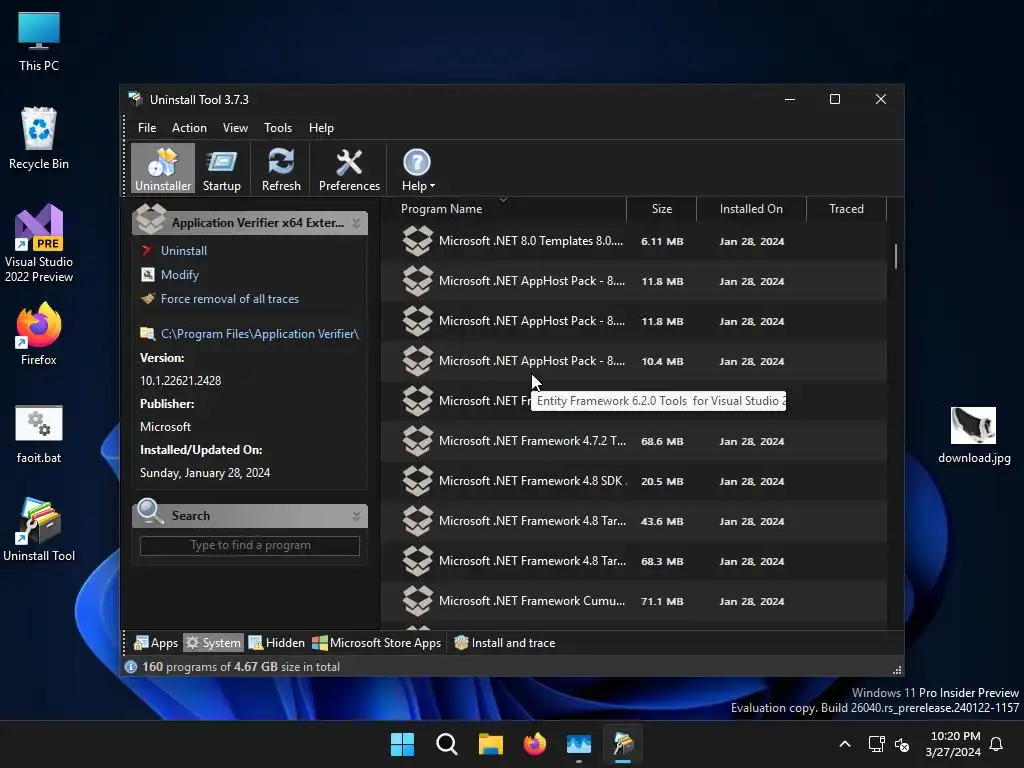Open the notification bell
1024x768 pixels.
[x=997, y=744]
